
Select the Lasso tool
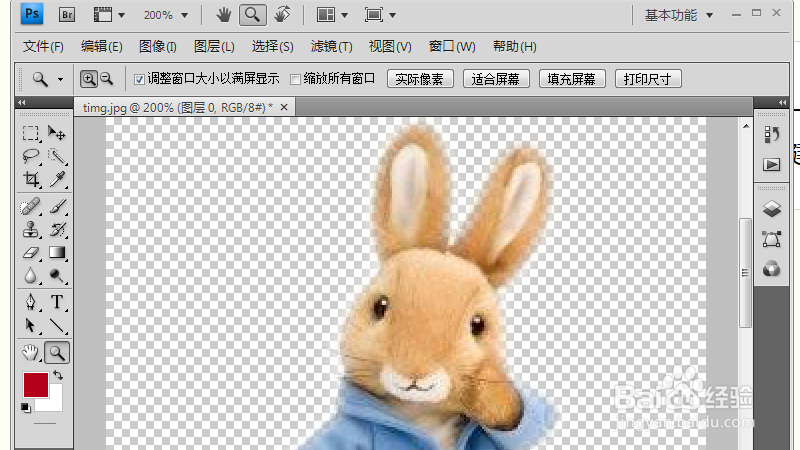point(31,156)
